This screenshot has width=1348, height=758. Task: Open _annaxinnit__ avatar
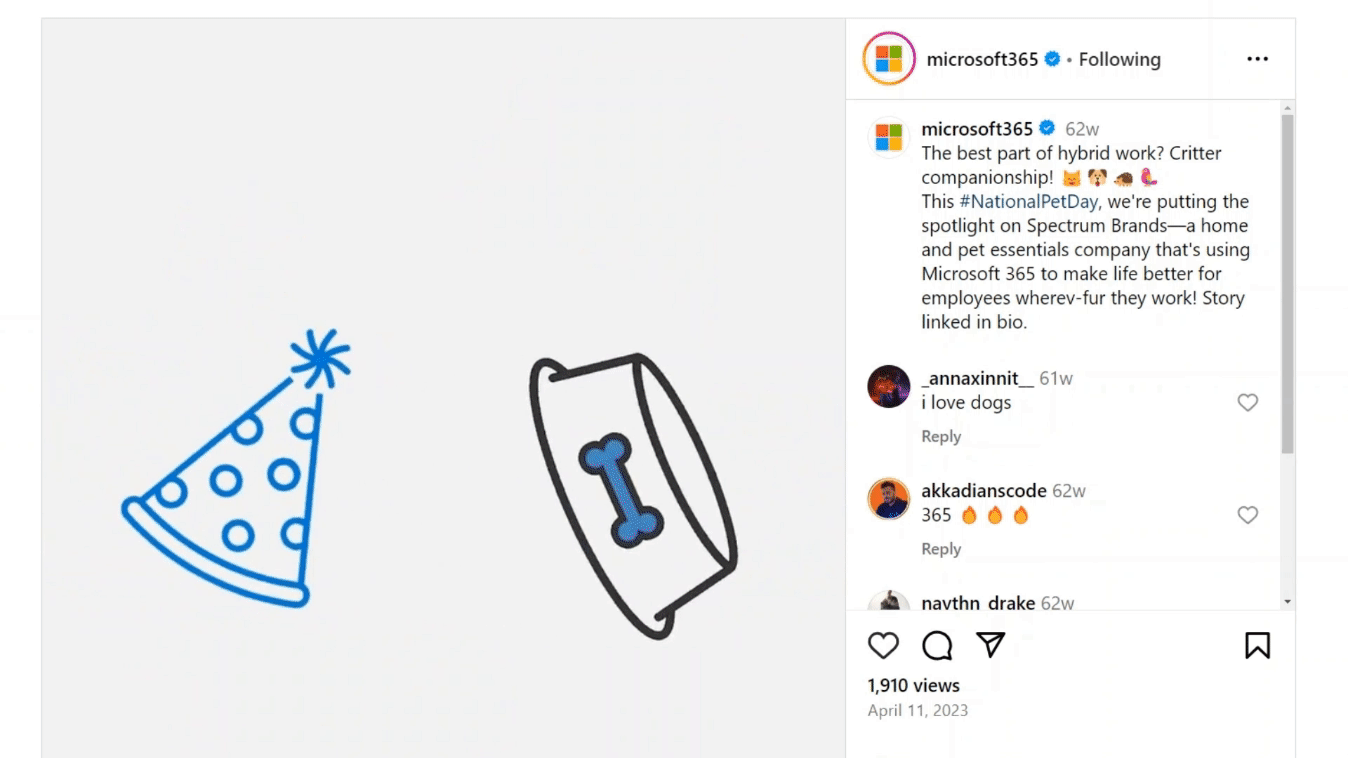[x=888, y=386]
